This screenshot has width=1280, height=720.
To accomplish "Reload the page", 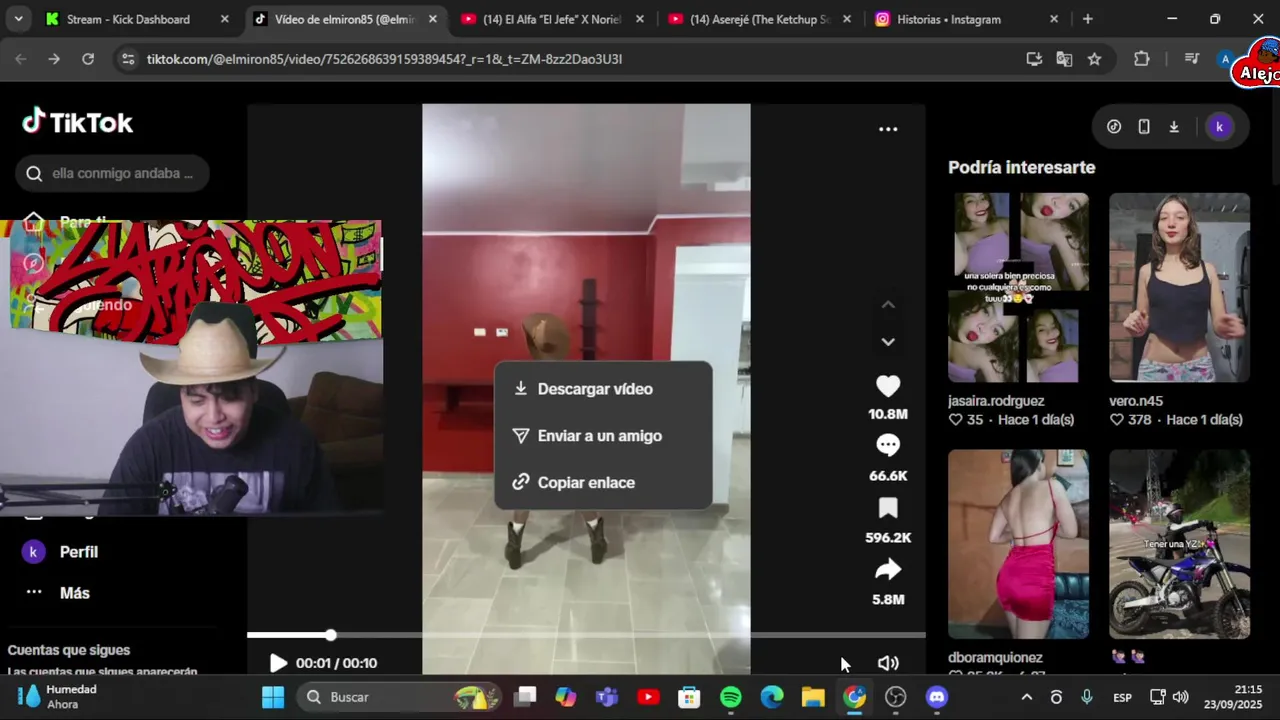I will coord(88,59).
